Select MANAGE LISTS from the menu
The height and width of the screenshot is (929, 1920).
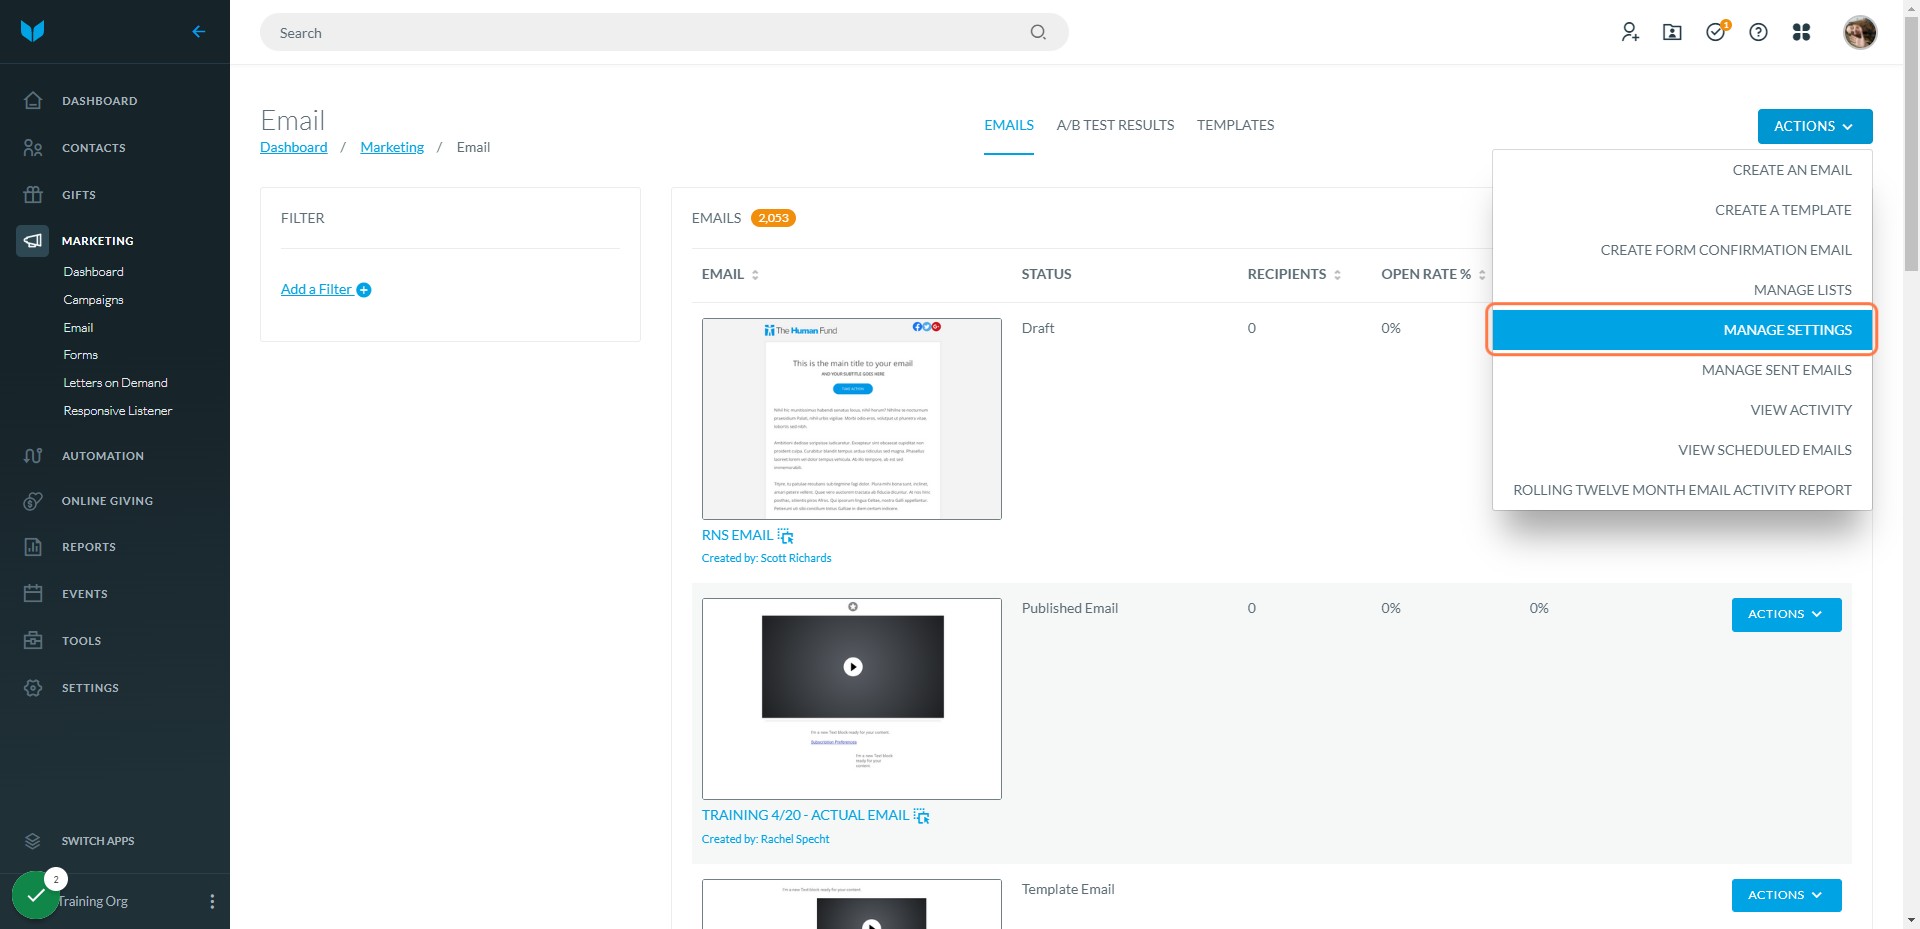pos(1682,290)
